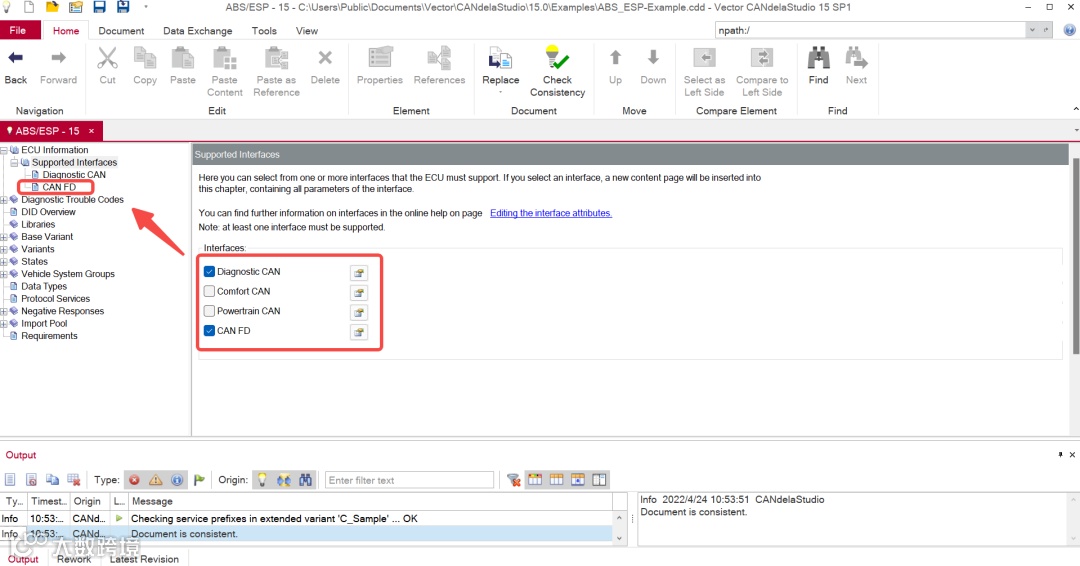1080x566 pixels.
Task: Select DID Overview in the tree
Action: tap(48, 212)
